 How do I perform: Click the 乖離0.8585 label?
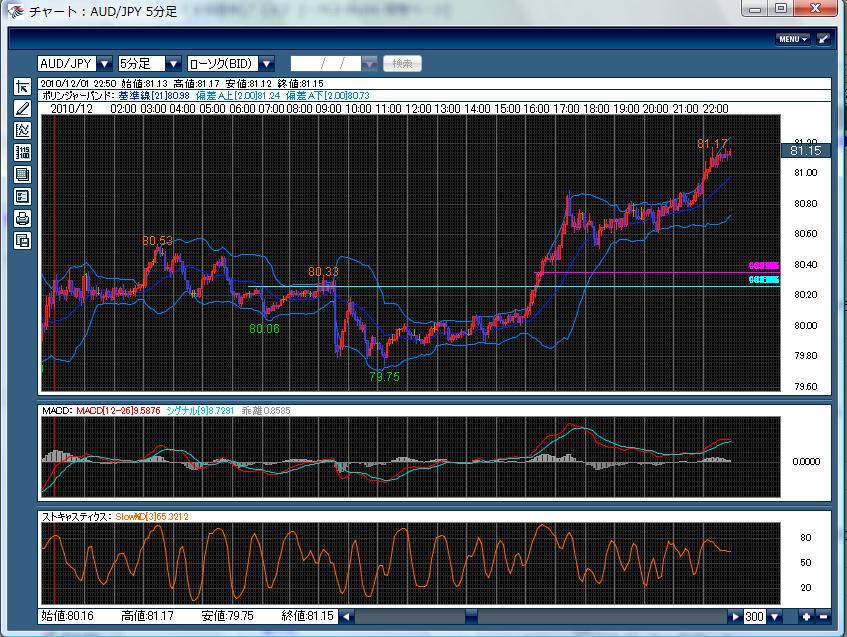[x=266, y=411]
